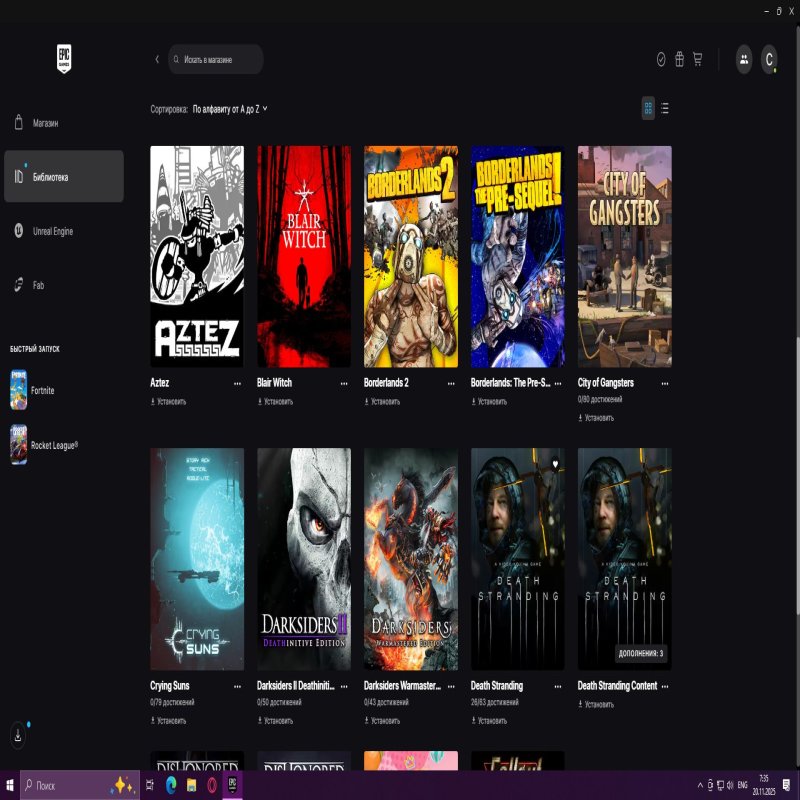Click the store search field
This screenshot has width=800, height=800.
216,59
